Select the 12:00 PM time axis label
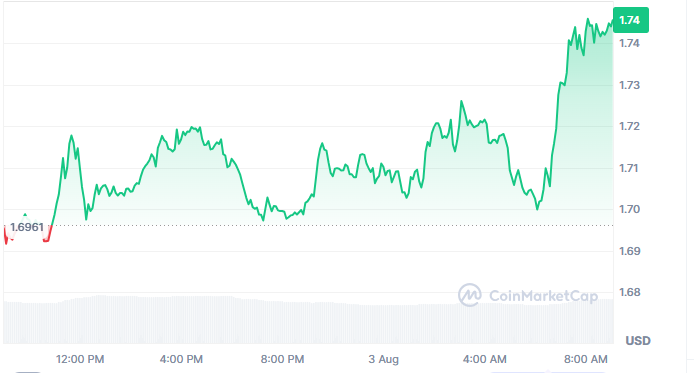694x373 pixels. click(x=80, y=359)
